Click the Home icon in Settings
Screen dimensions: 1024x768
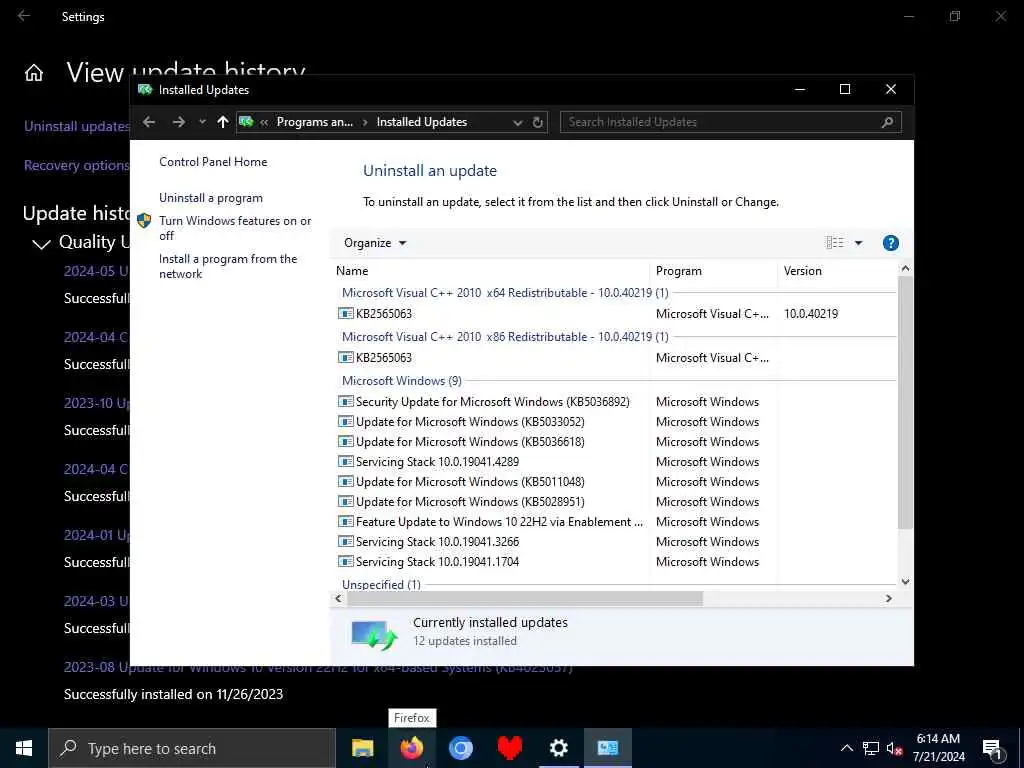click(x=34, y=73)
